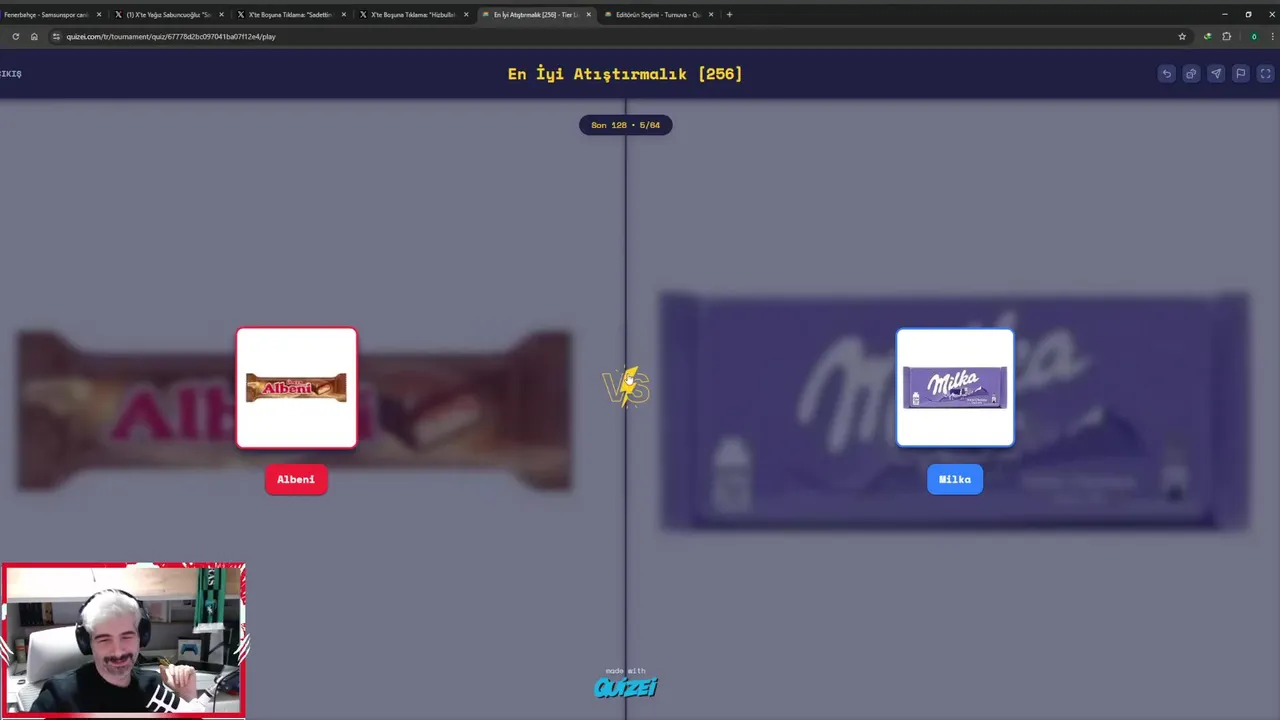Close the En İyi Atıştırmalık tab
Screen dimensions: 1280x720
[x=589, y=15]
